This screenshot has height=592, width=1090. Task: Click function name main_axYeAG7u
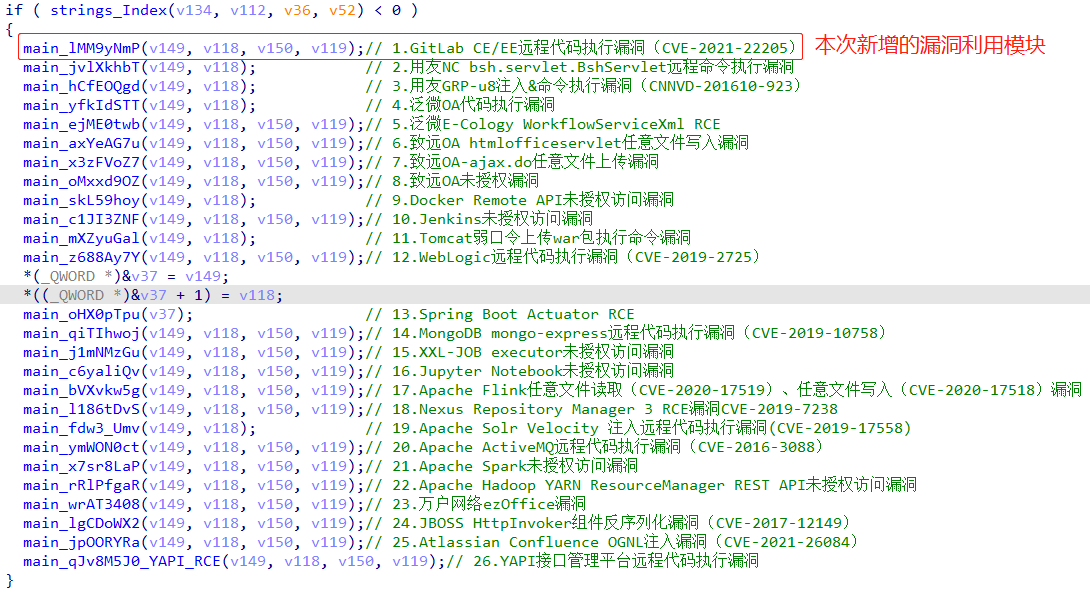(81, 143)
